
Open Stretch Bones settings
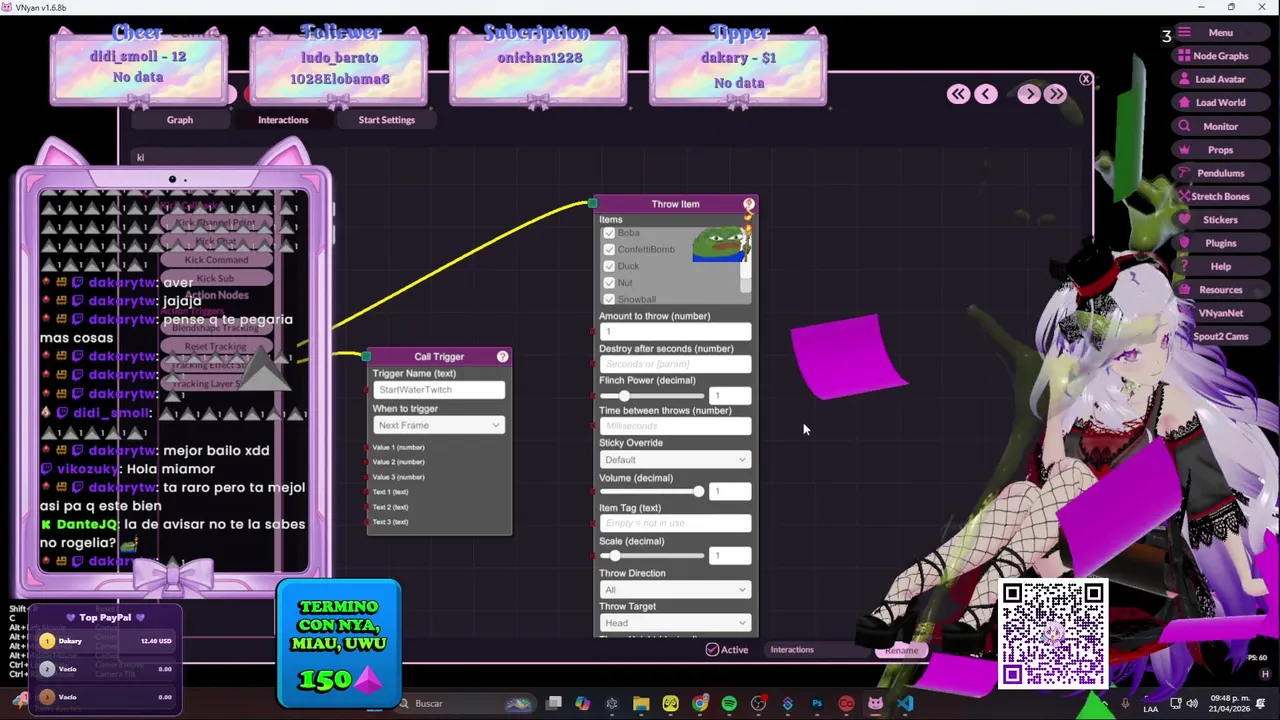tap(1220, 196)
